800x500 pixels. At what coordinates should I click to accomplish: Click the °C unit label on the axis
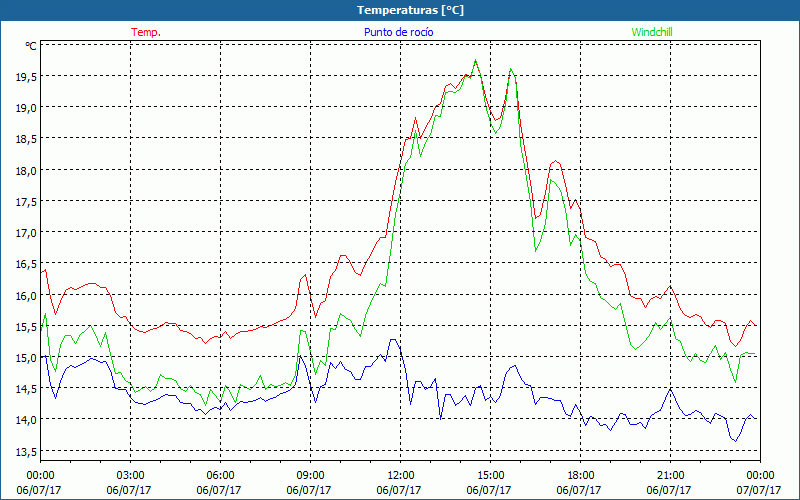pyautogui.click(x=31, y=46)
